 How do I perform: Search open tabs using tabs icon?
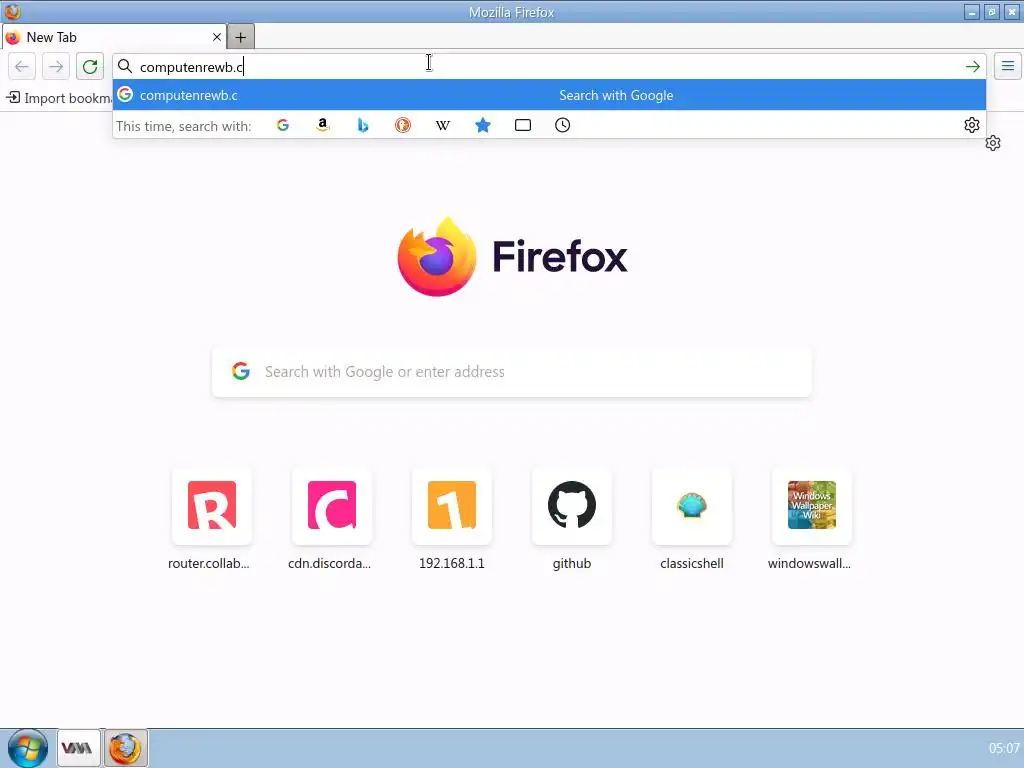pyautogui.click(x=522, y=125)
